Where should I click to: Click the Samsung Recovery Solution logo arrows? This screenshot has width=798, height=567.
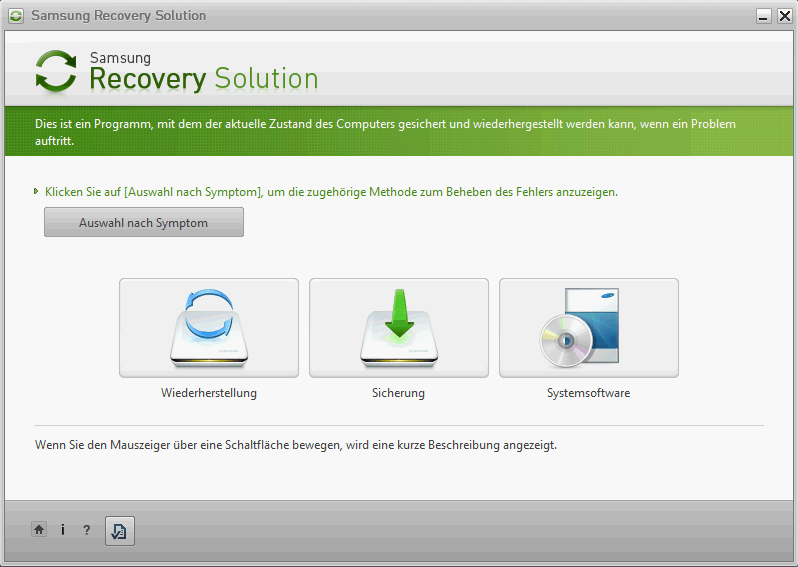tap(56, 72)
